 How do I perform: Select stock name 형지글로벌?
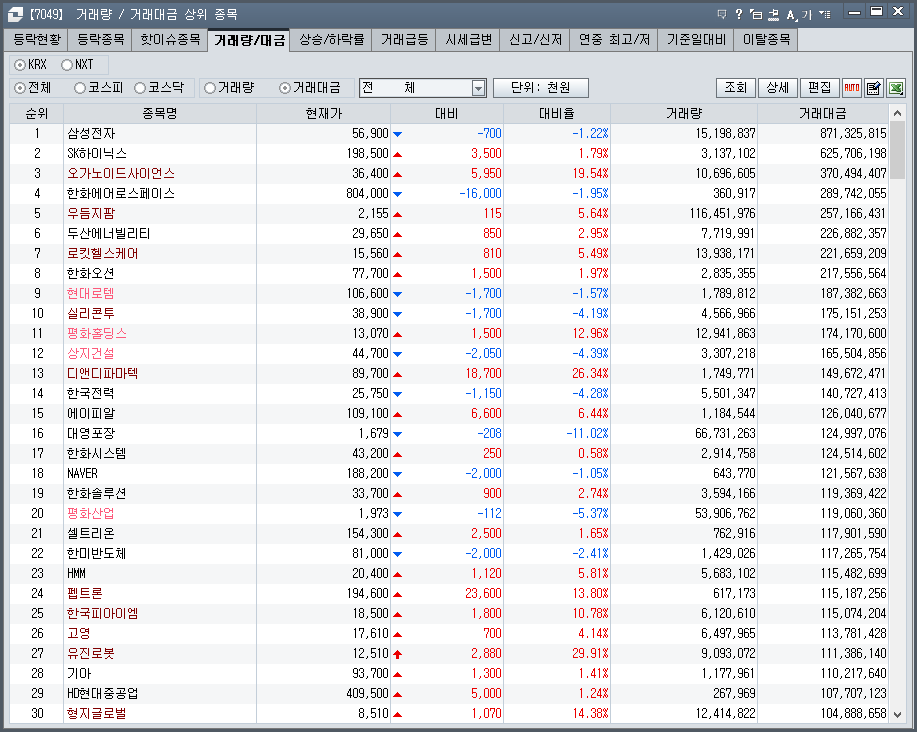[96, 714]
